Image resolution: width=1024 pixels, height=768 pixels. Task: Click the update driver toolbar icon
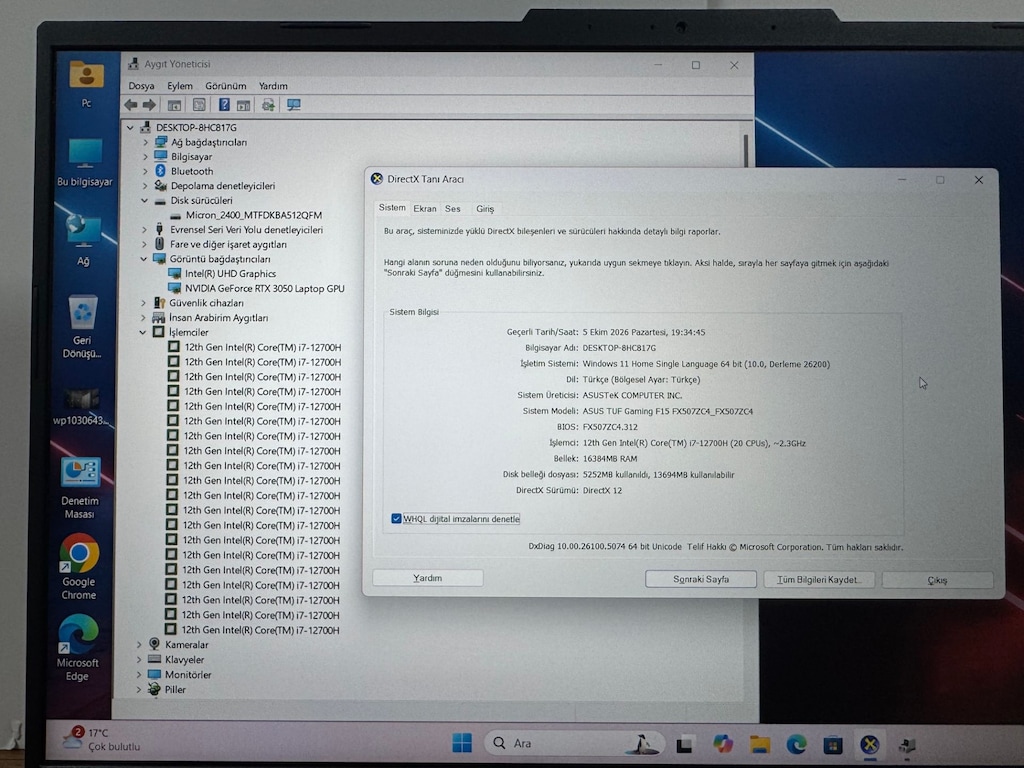[x=268, y=104]
